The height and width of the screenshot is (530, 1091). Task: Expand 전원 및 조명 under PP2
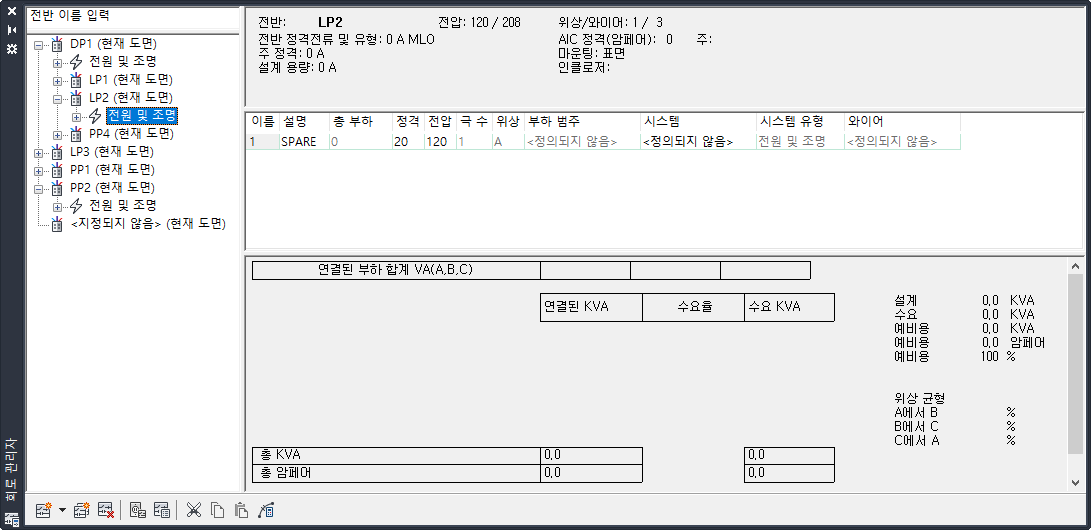pos(57,207)
